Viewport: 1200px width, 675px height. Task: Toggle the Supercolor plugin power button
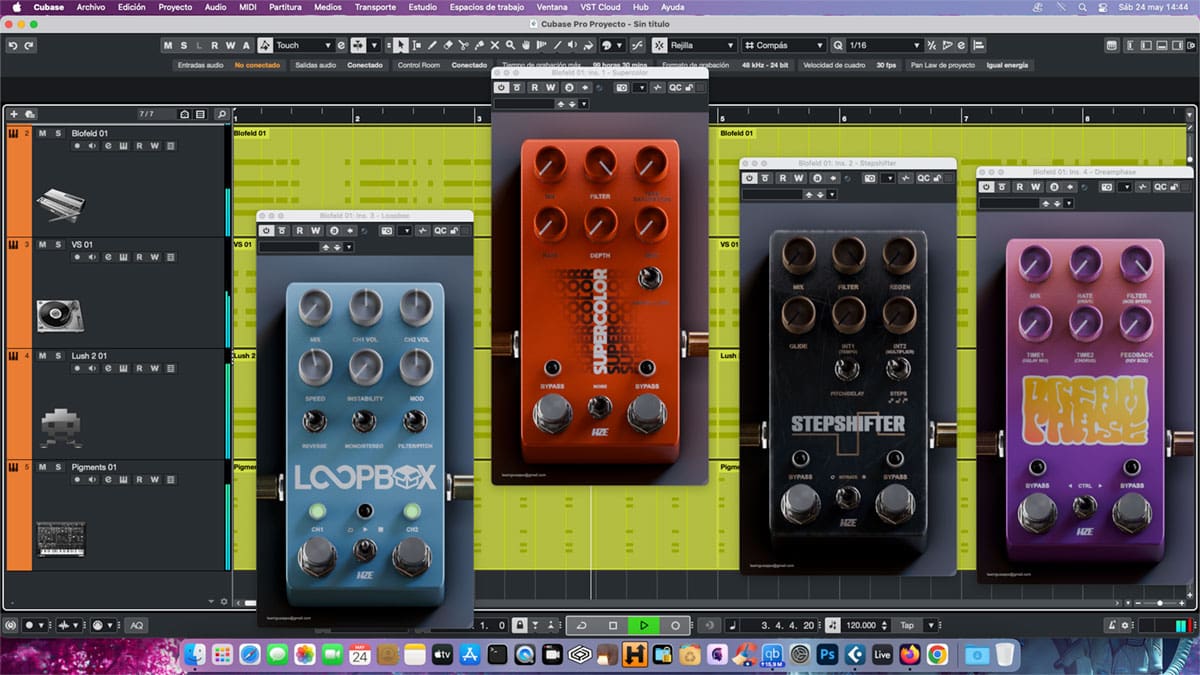(501, 88)
